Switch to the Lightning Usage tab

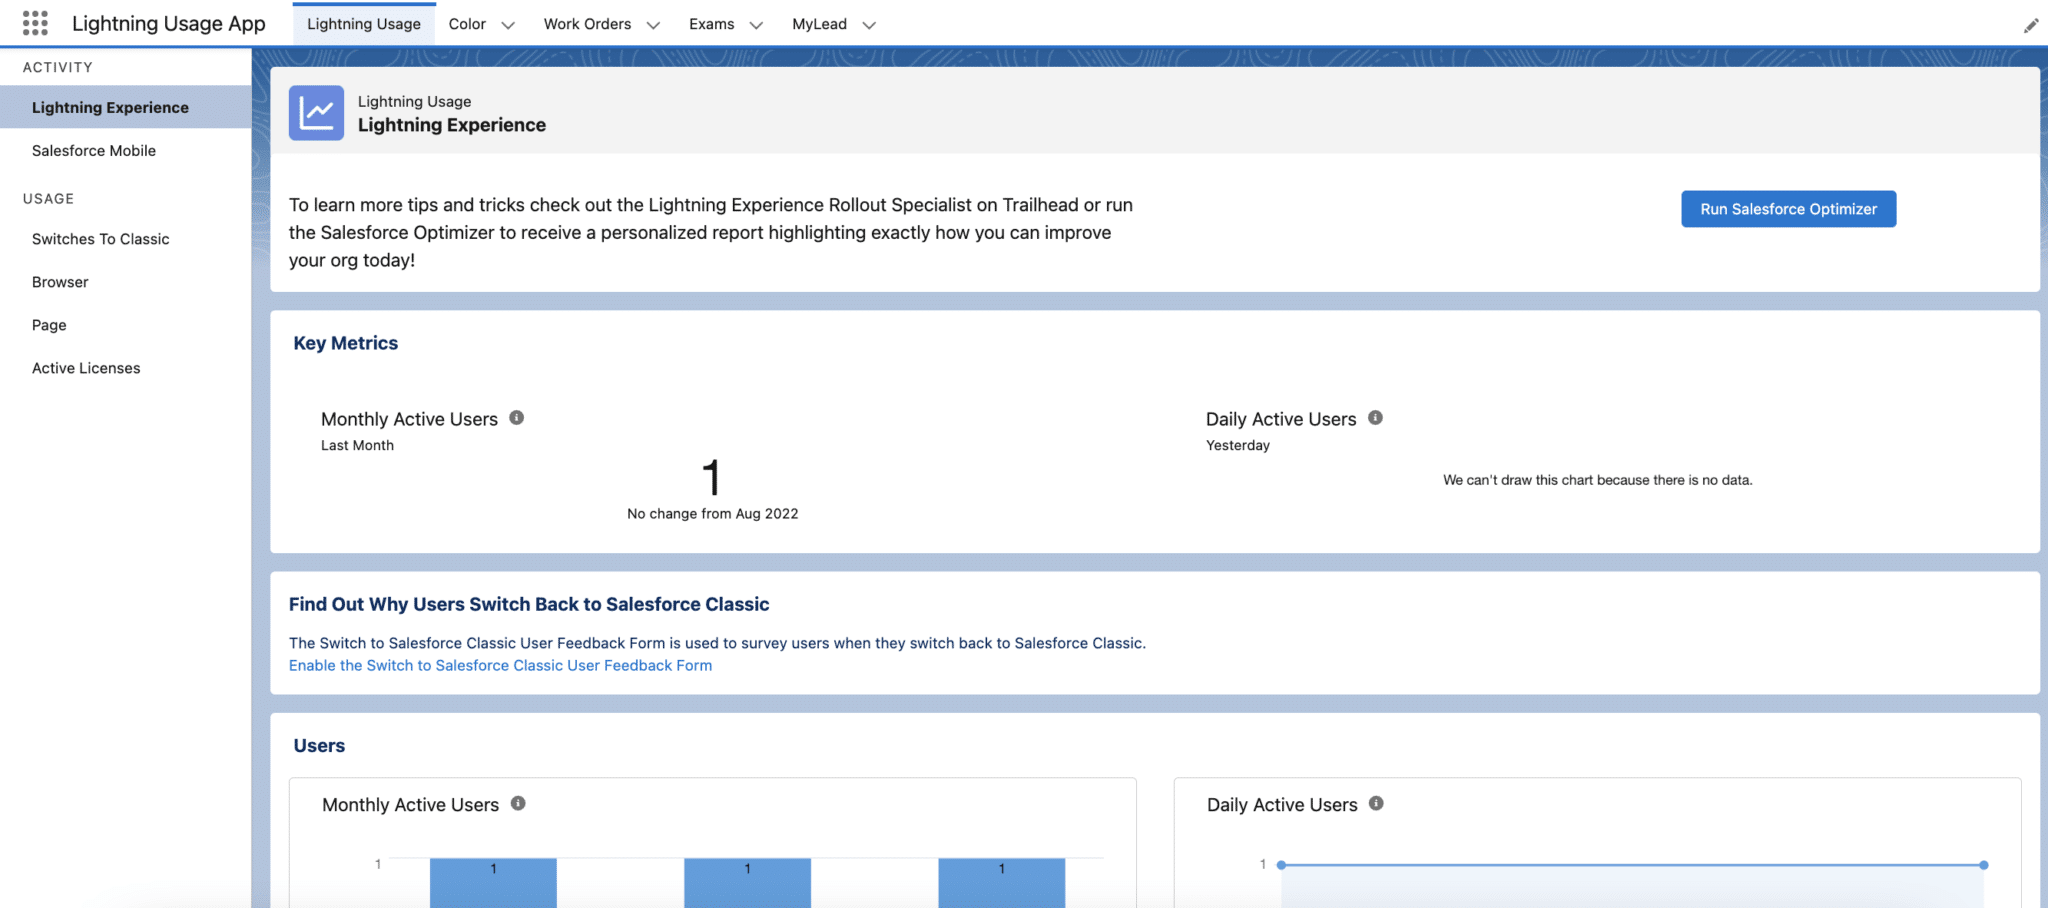point(364,23)
